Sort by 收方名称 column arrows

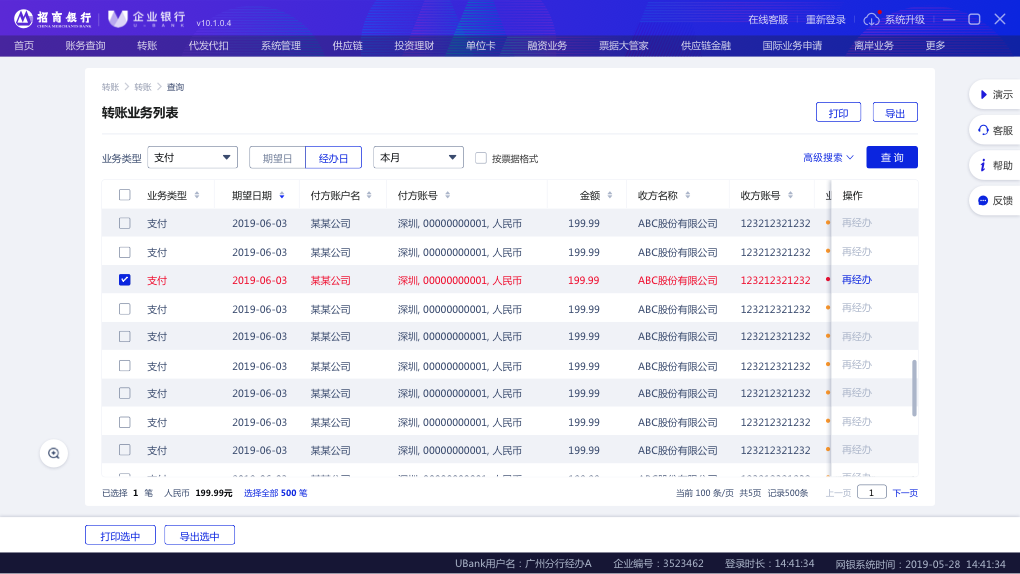pyautogui.click(x=688, y=195)
